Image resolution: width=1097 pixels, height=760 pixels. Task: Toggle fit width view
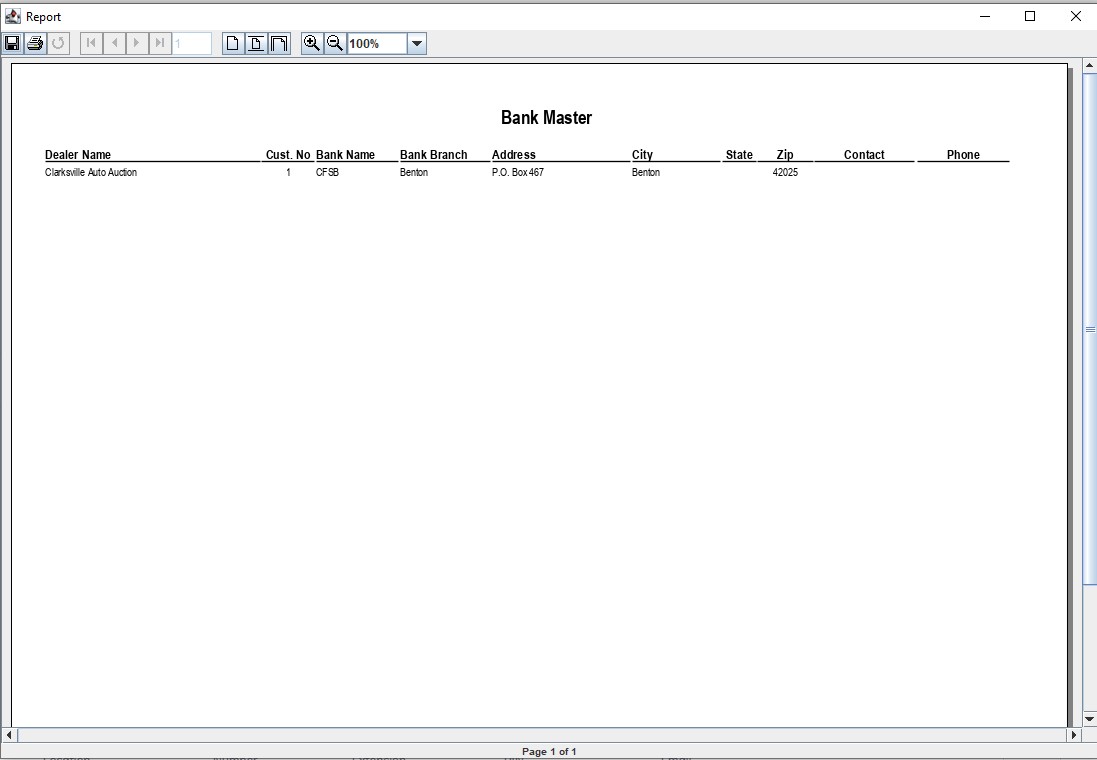279,43
